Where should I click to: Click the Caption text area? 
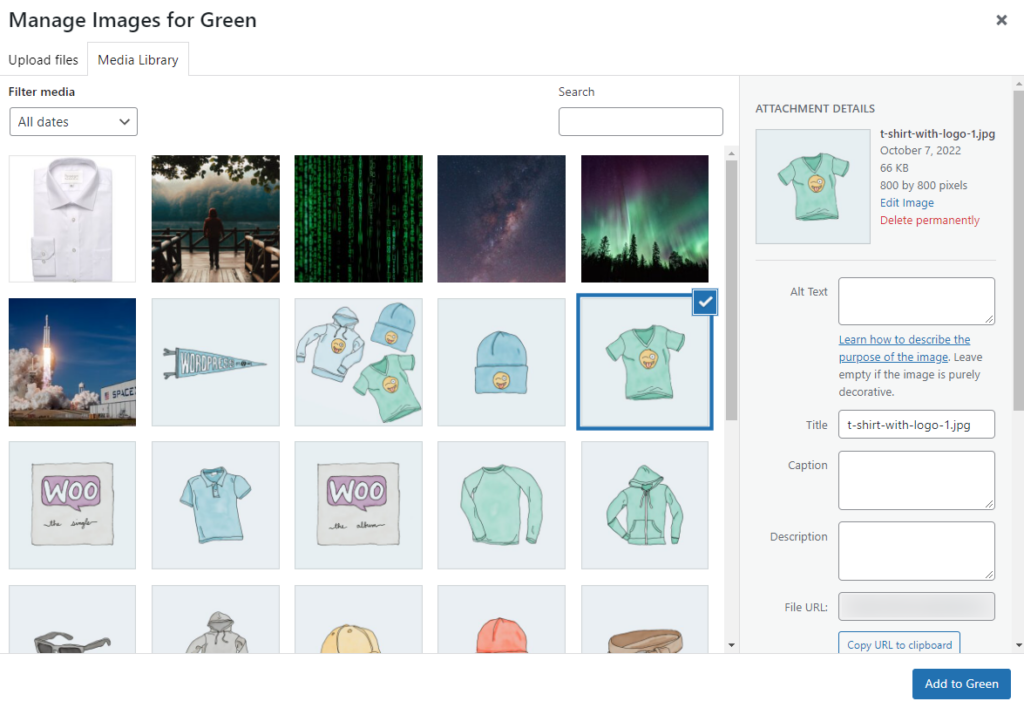pyautogui.click(x=916, y=480)
